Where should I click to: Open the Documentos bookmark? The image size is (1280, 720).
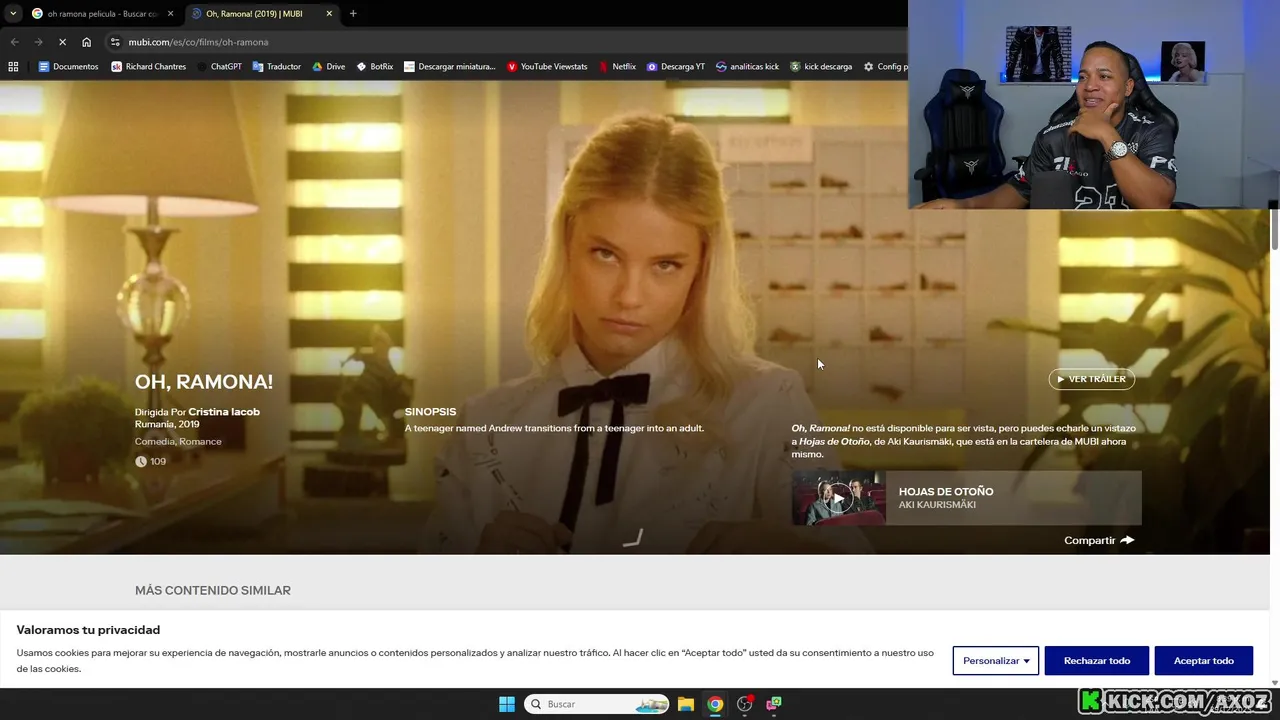pyautogui.click(x=68, y=67)
